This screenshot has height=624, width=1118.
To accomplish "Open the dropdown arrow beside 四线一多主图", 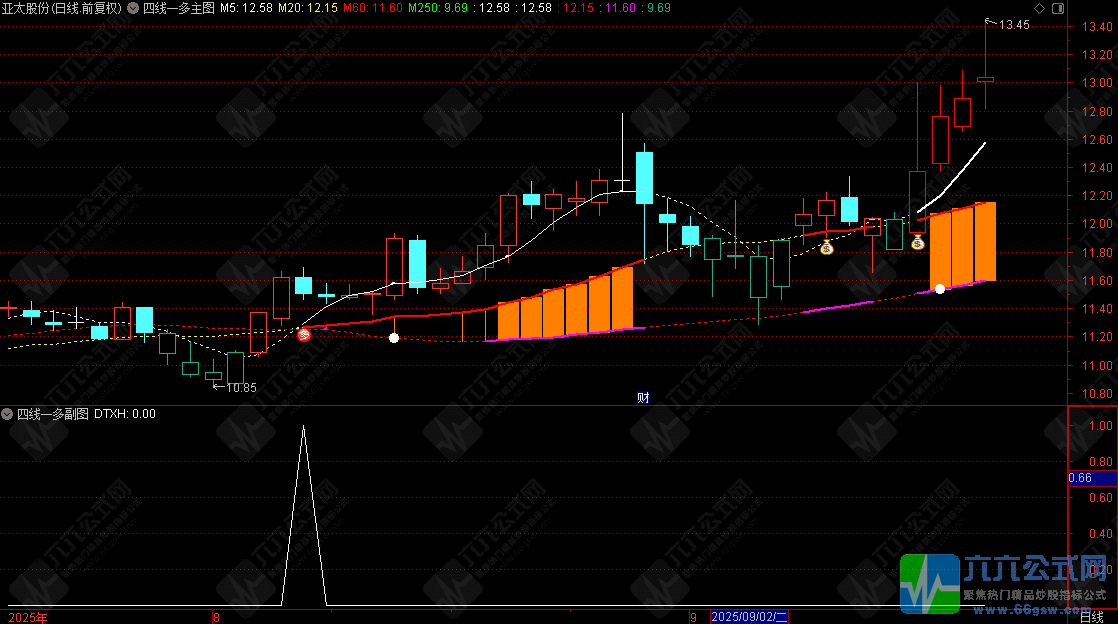I will pos(133,8).
